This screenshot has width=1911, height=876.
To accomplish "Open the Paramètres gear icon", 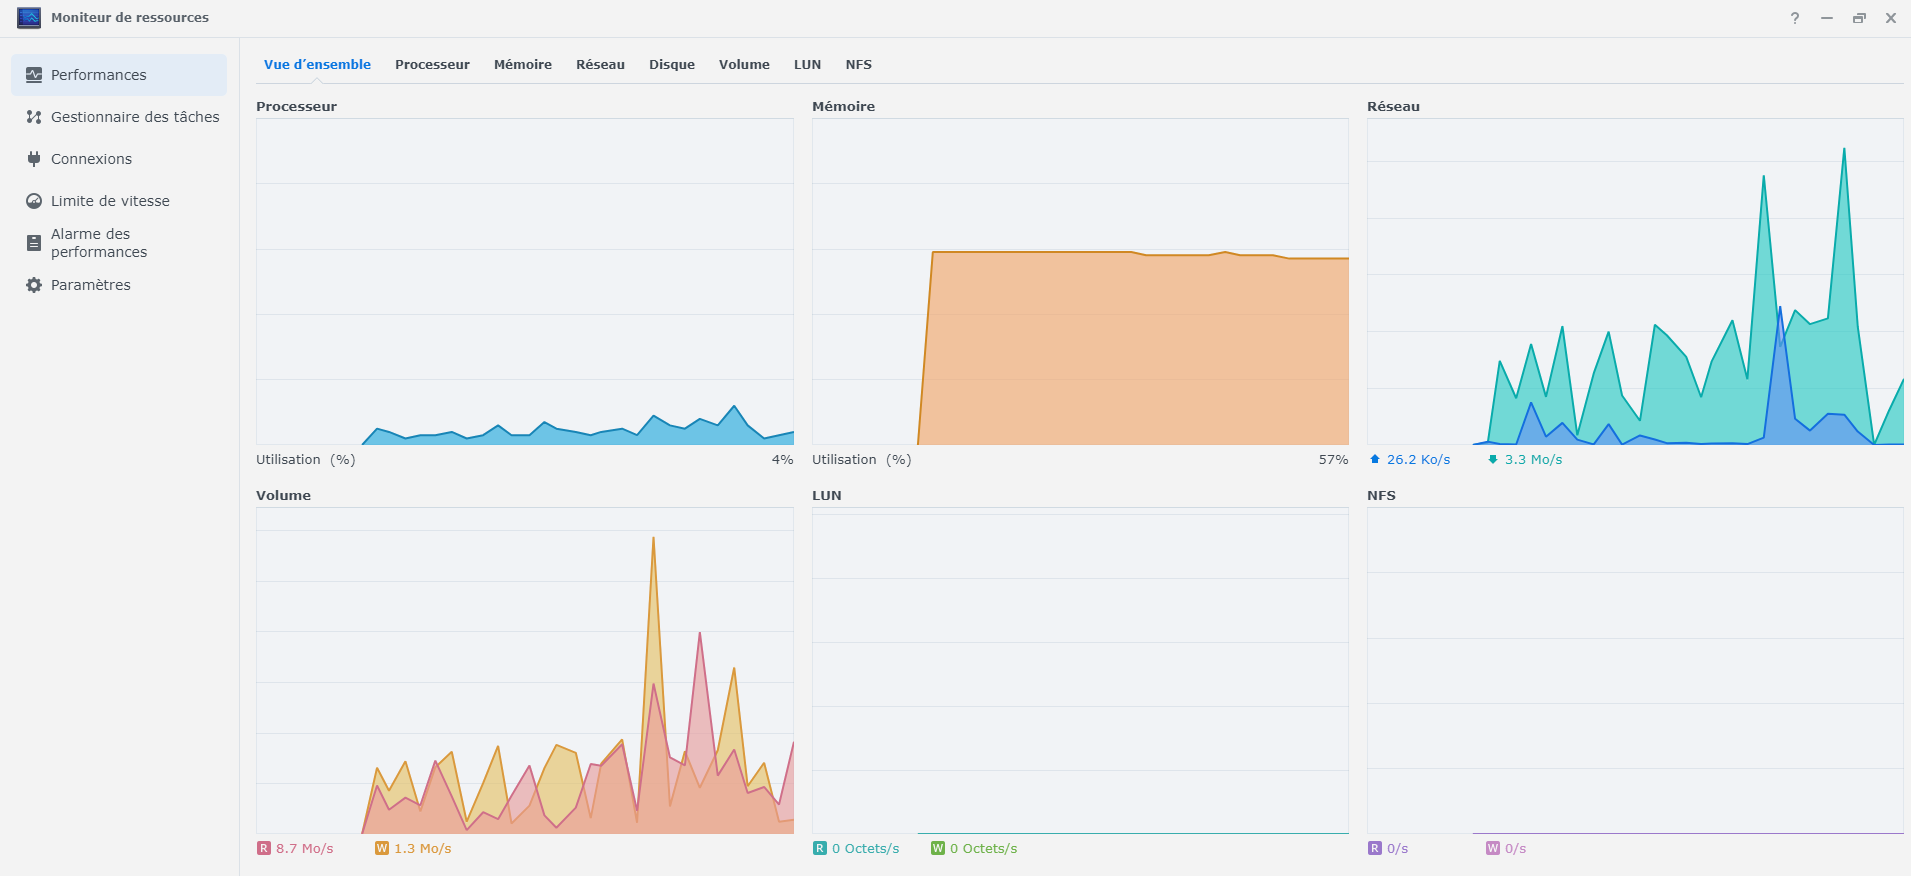I will 34,285.
